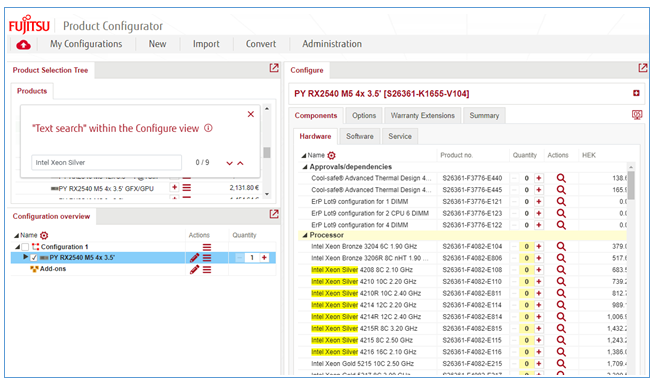View details of Intel Xeon Silver 4214 12C 2.20

[561, 305]
